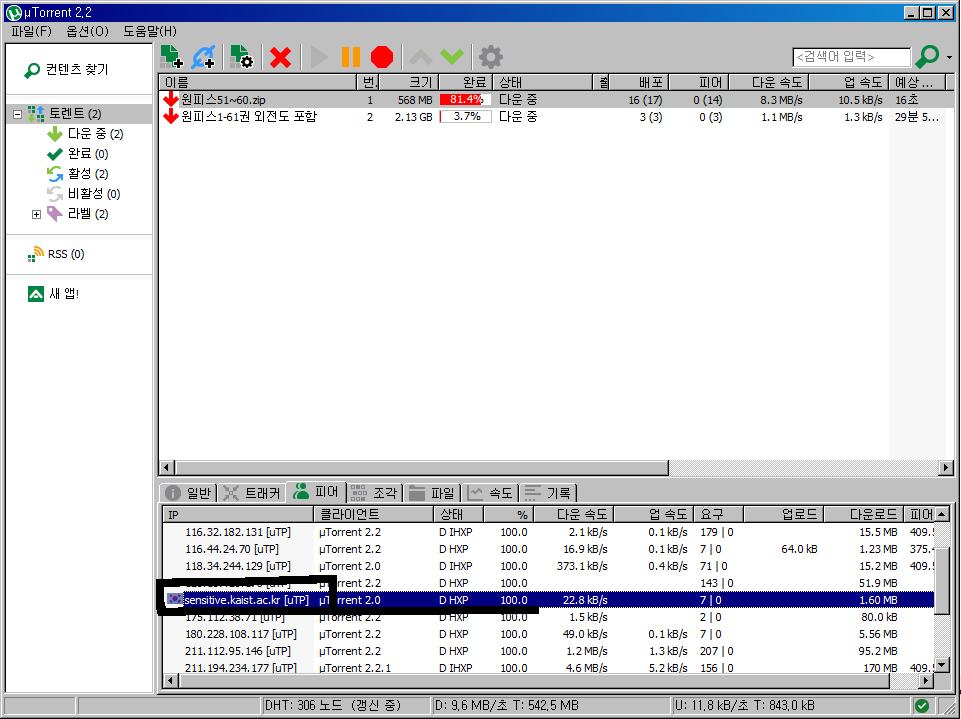Click the green search magnifier icon
This screenshot has height=719, width=961.
tap(927, 57)
